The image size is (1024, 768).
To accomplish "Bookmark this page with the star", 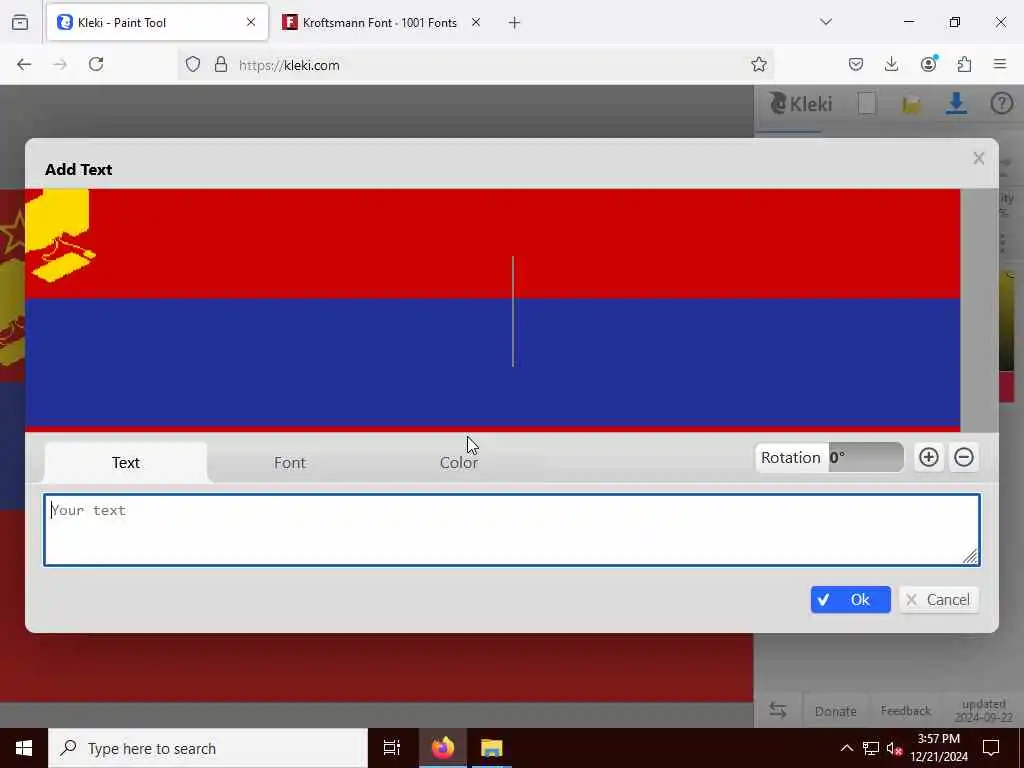I will point(758,64).
